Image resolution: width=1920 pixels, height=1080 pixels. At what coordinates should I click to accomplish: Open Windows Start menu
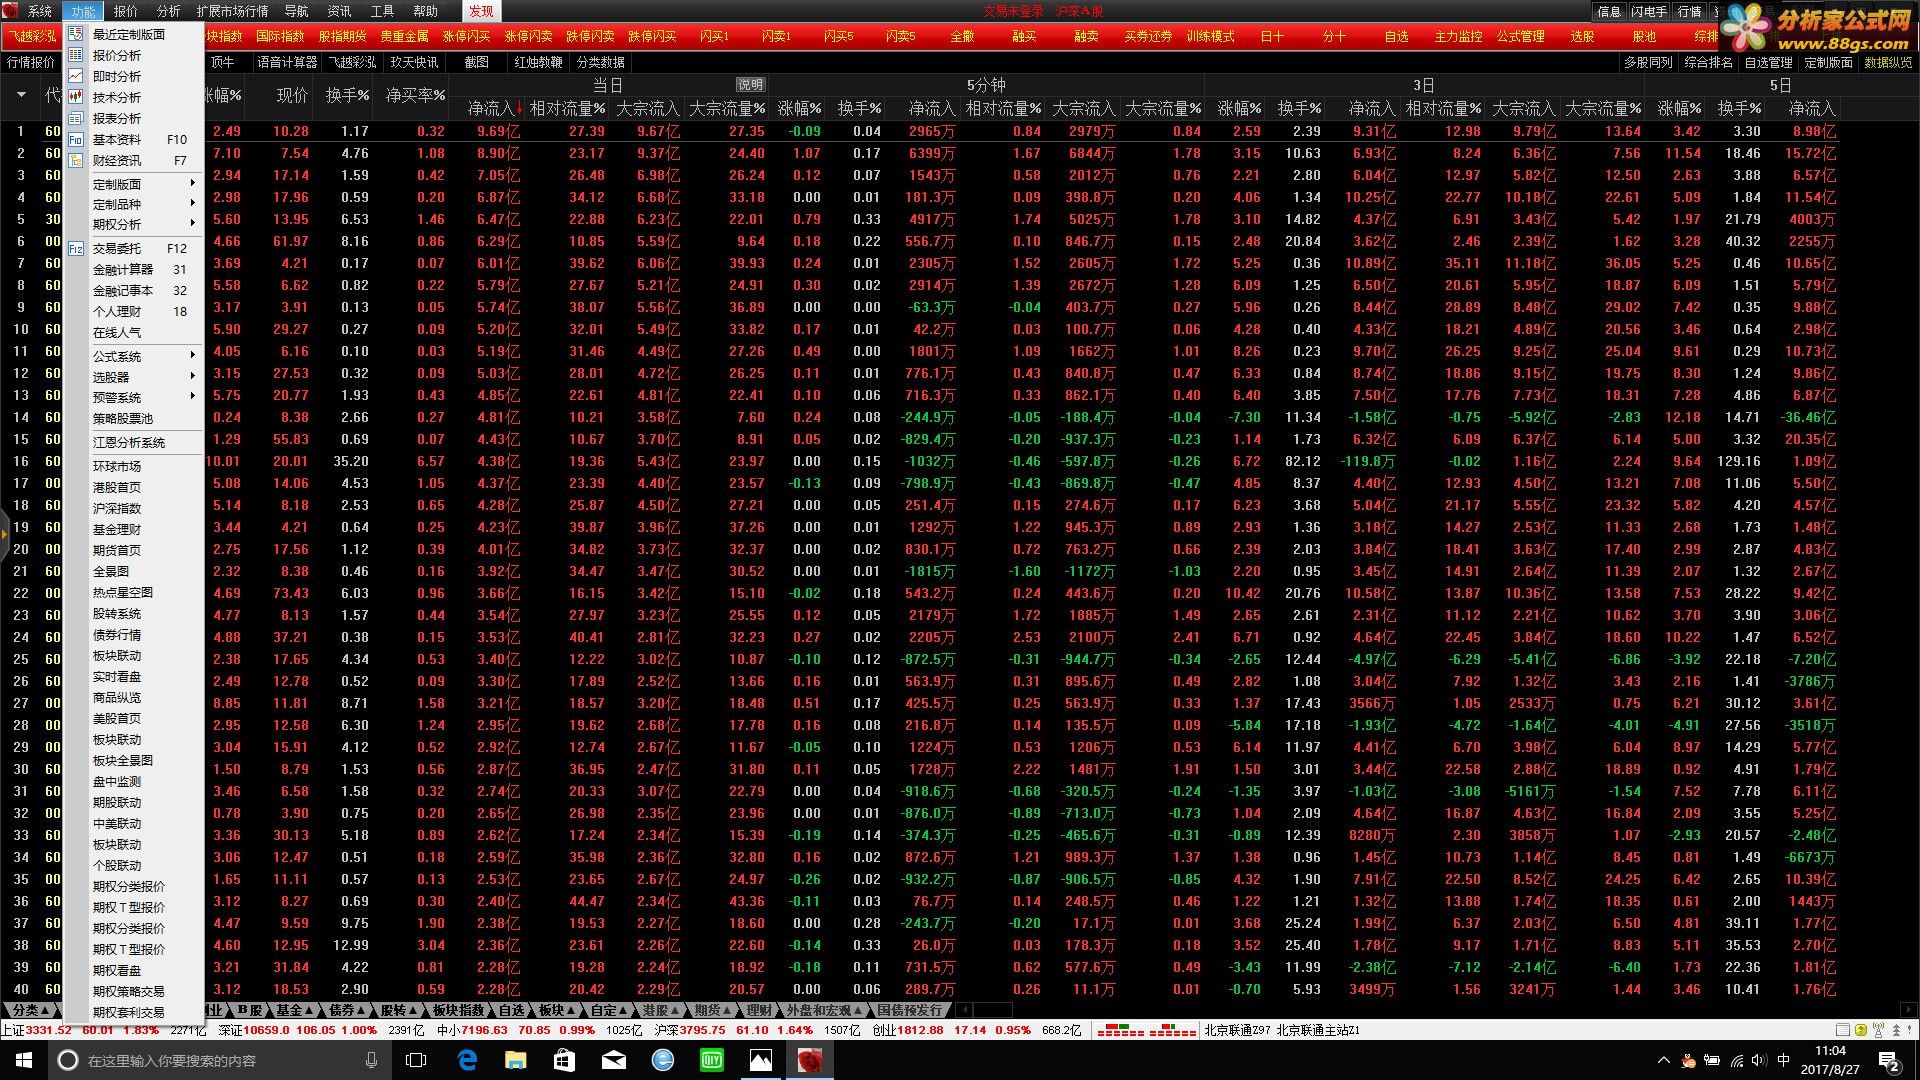click(x=24, y=1060)
